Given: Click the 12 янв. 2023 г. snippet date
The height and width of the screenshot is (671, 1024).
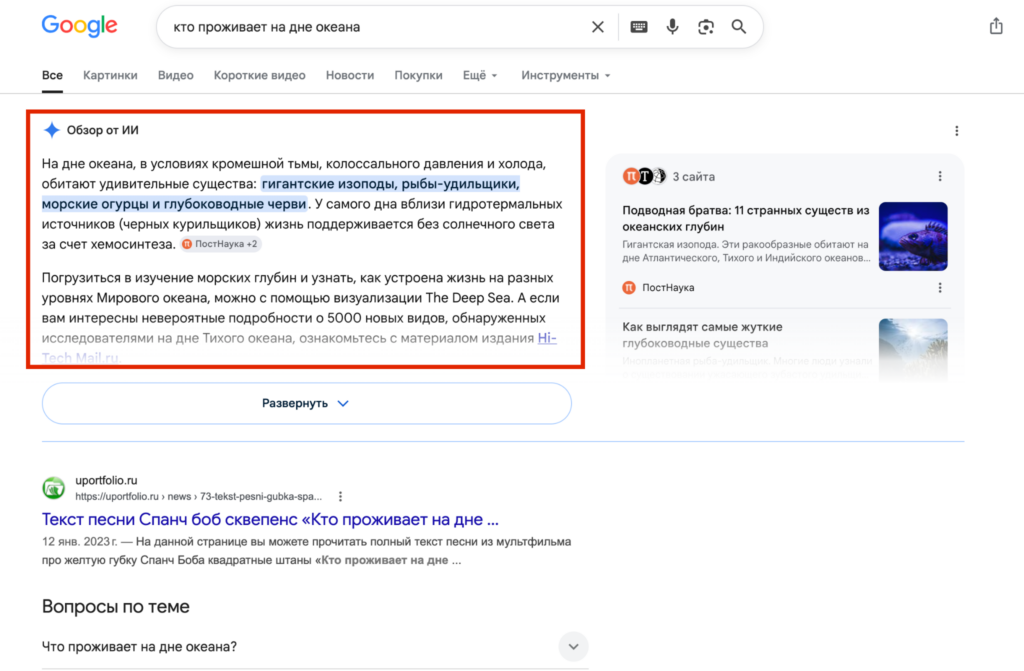Looking at the screenshot, I should (80, 542).
